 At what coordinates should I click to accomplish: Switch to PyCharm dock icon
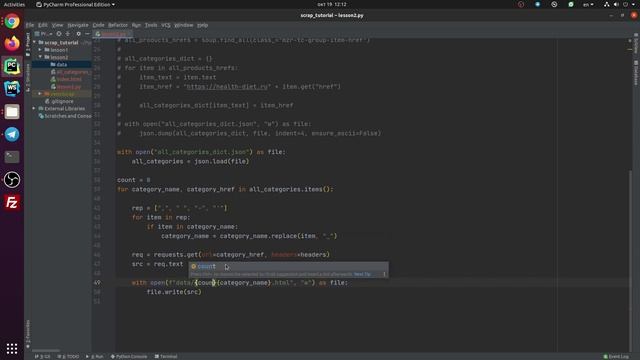pos(12,66)
